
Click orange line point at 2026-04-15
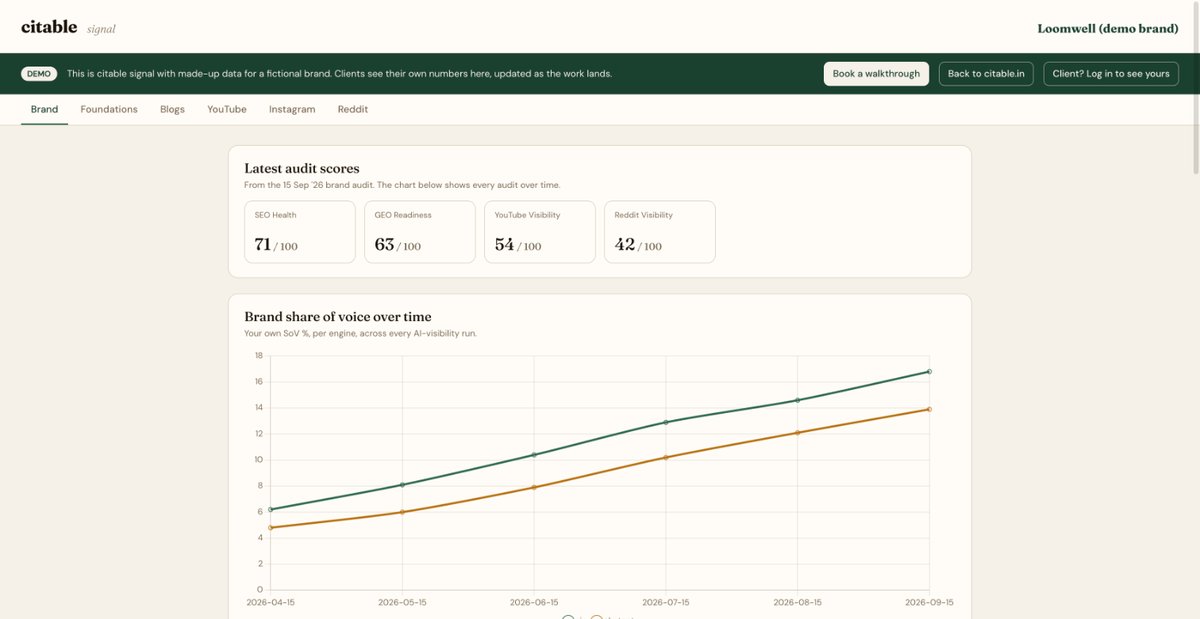271,527
